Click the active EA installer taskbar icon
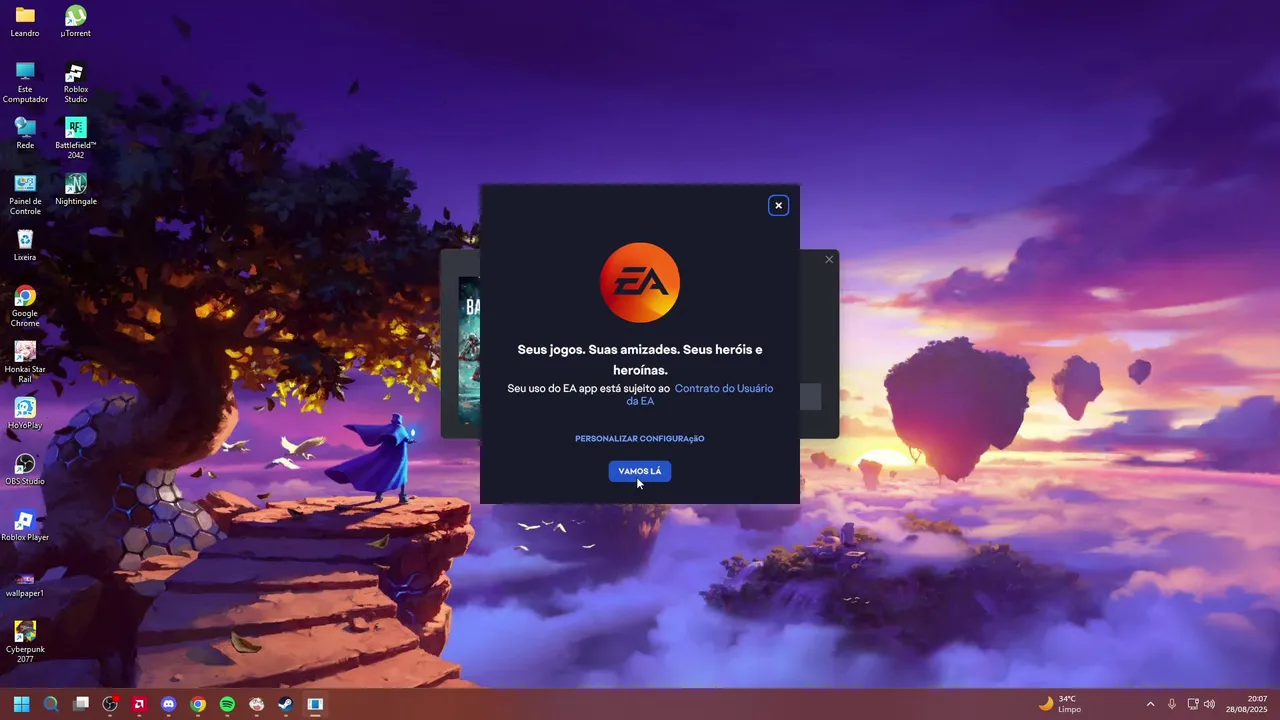Screen dimensions: 1280x720 point(315,704)
